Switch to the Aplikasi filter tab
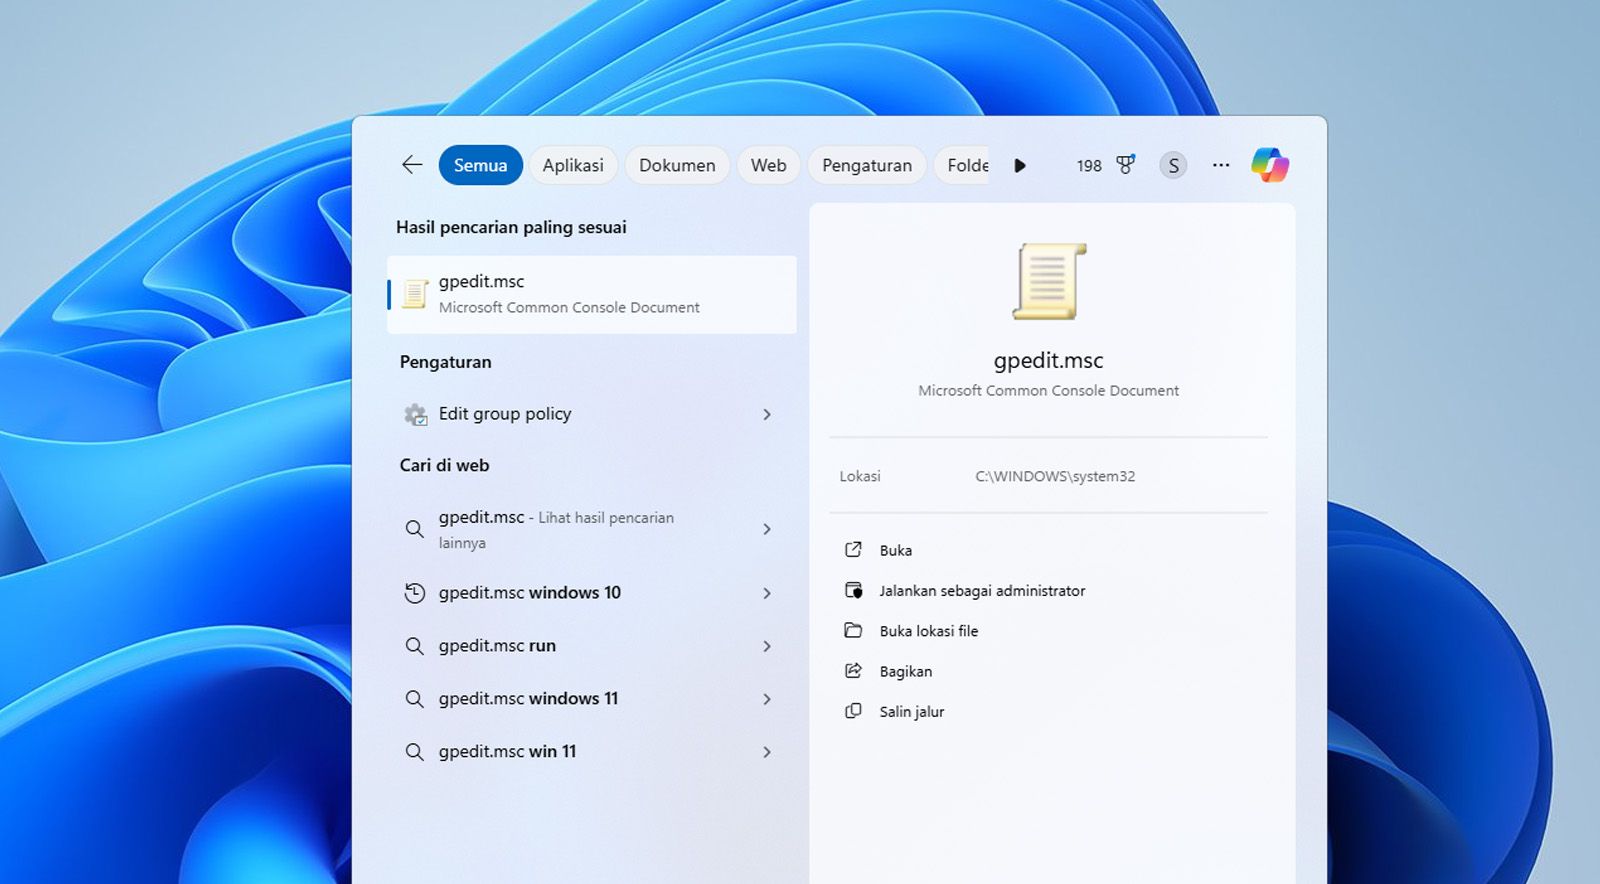 (x=573, y=165)
